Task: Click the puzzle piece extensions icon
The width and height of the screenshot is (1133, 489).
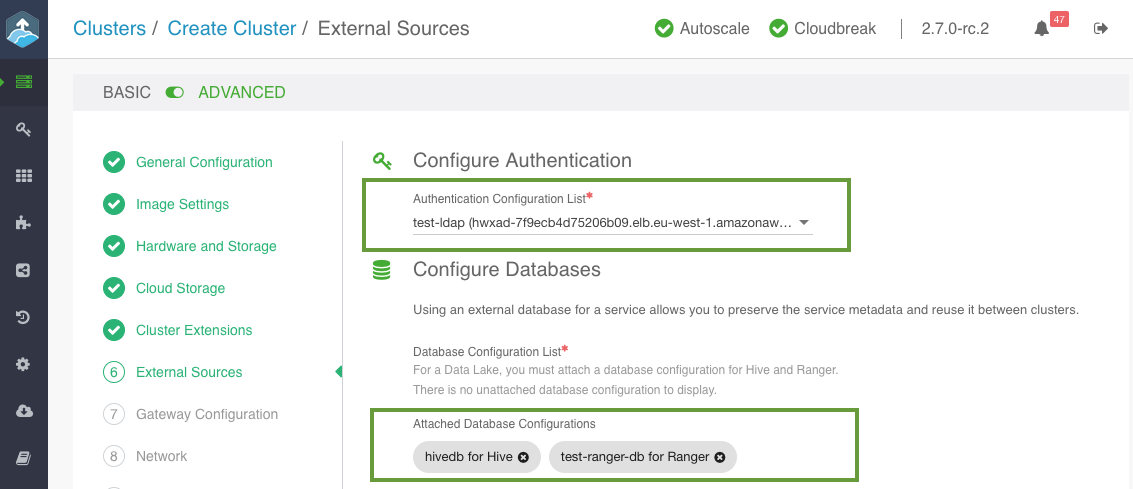Action: coord(23,223)
